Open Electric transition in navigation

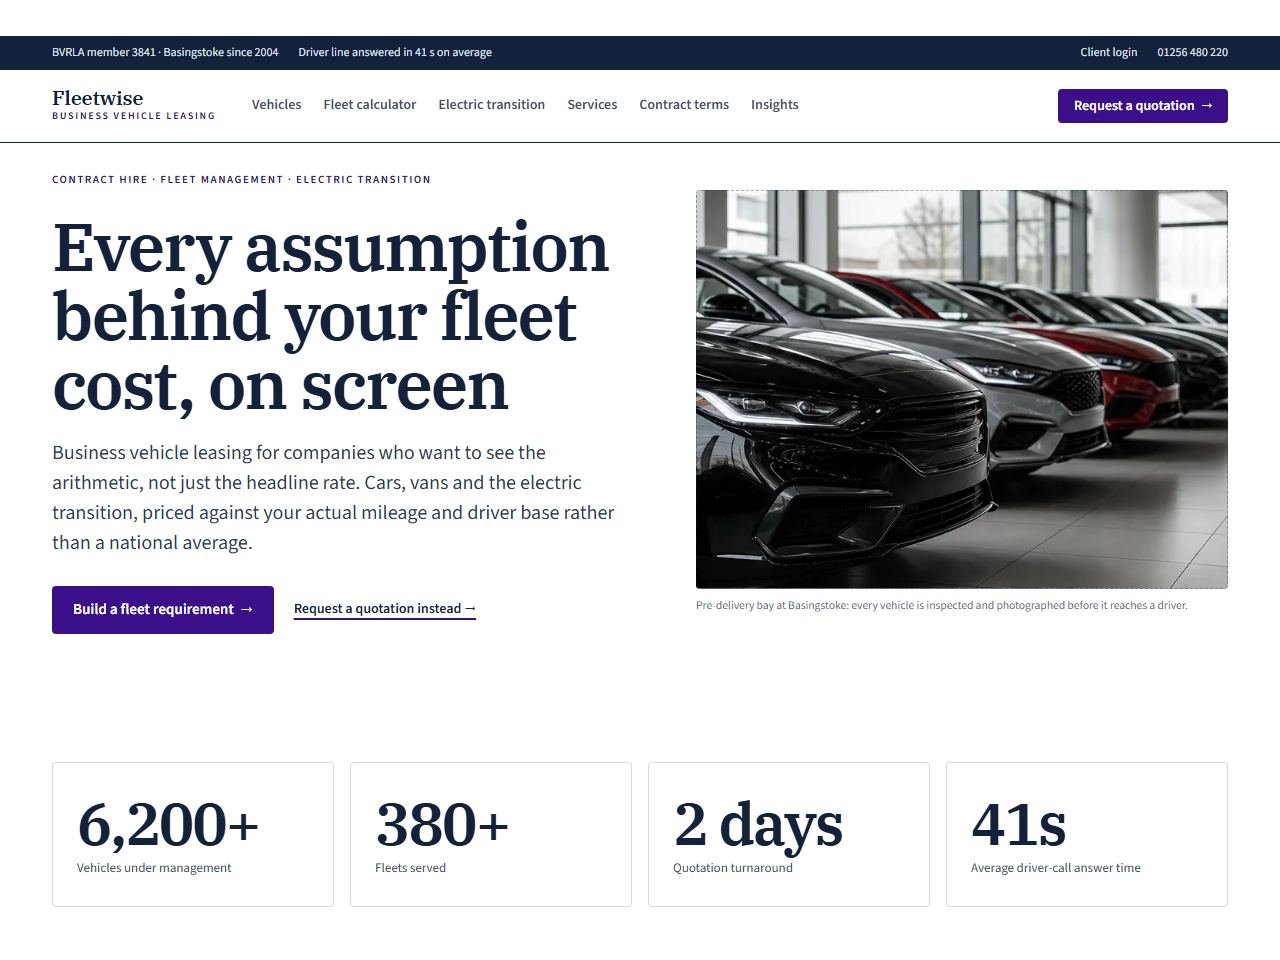[x=491, y=105]
